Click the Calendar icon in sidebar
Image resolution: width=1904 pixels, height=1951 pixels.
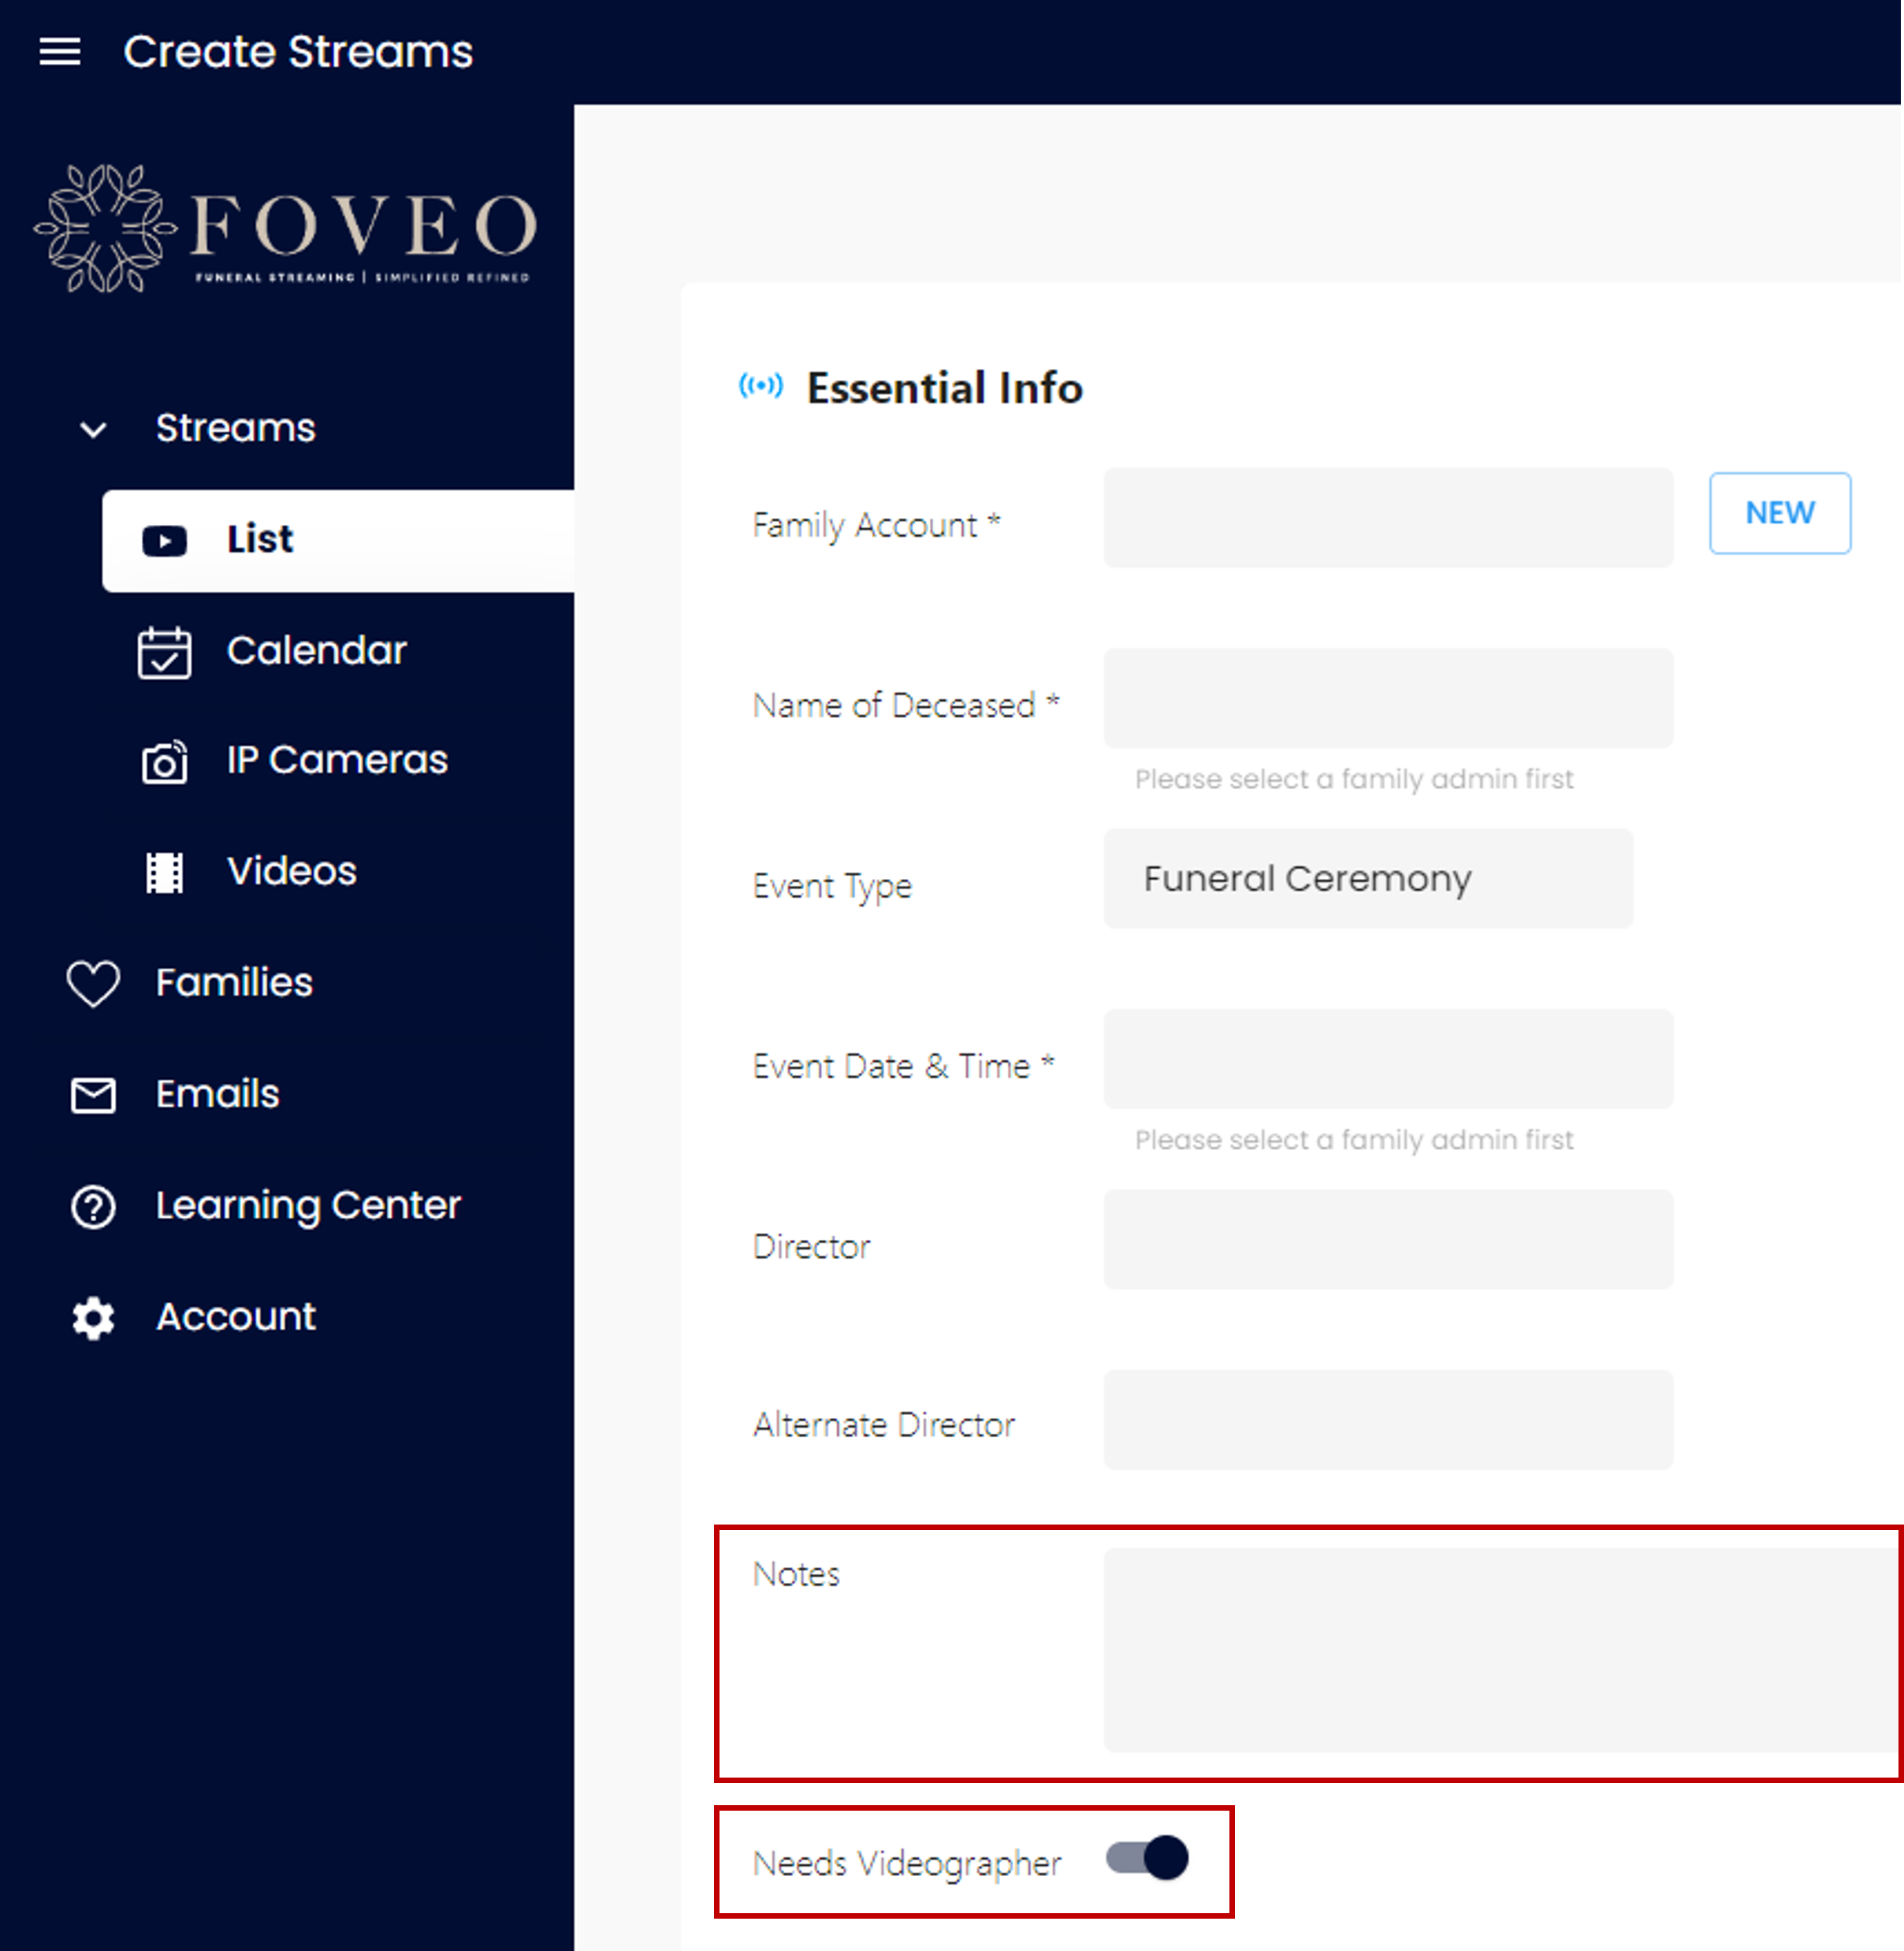click(164, 652)
